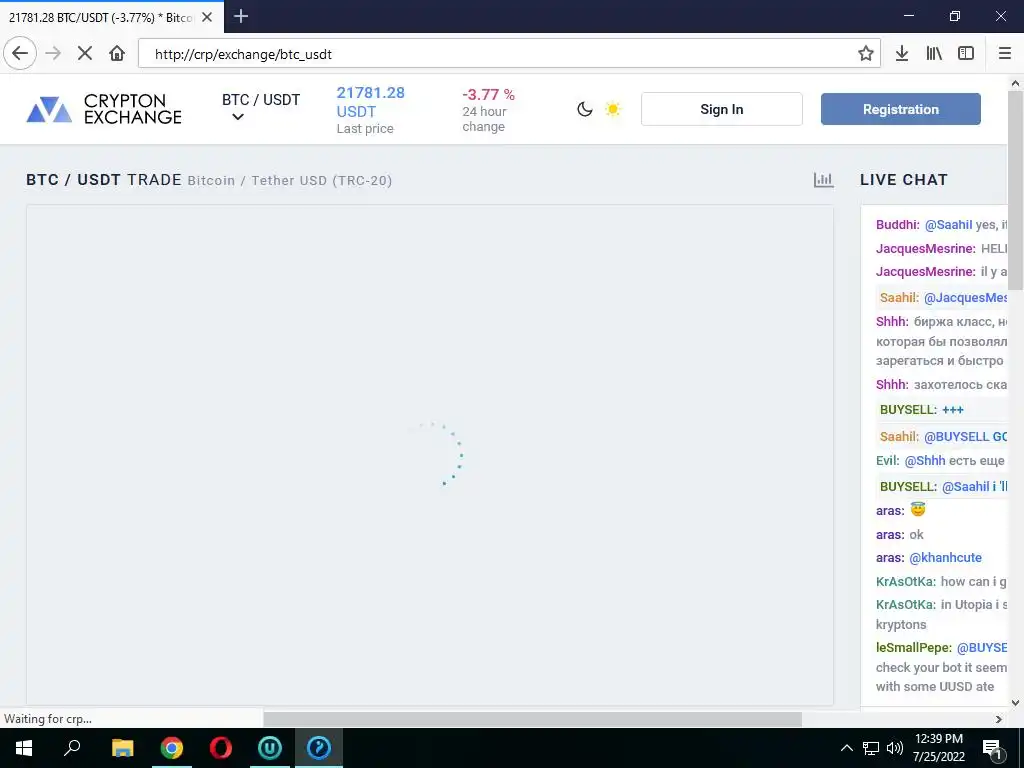Open the volume tray icon
This screenshot has width=1024, height=768.
pos(895,748)
